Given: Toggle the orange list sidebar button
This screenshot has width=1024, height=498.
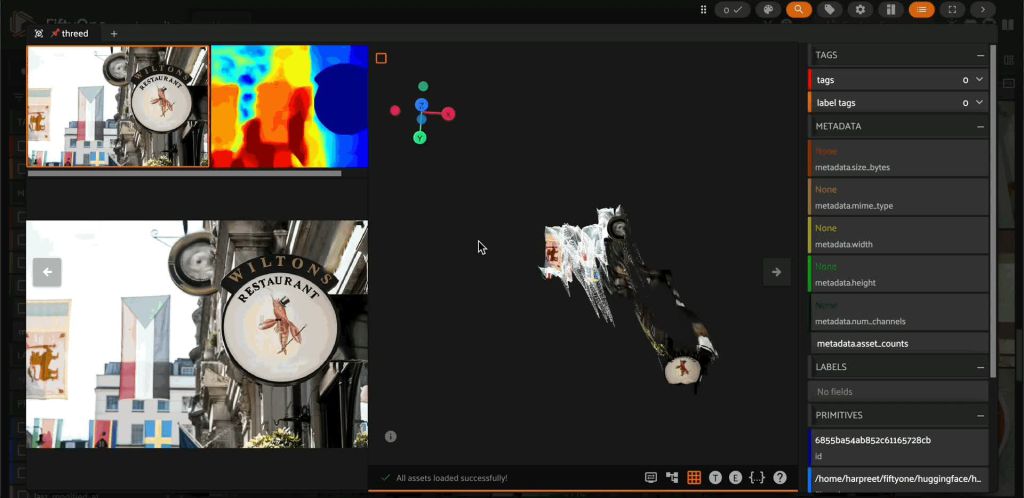Looking at the screenshot, I should 921,9.
